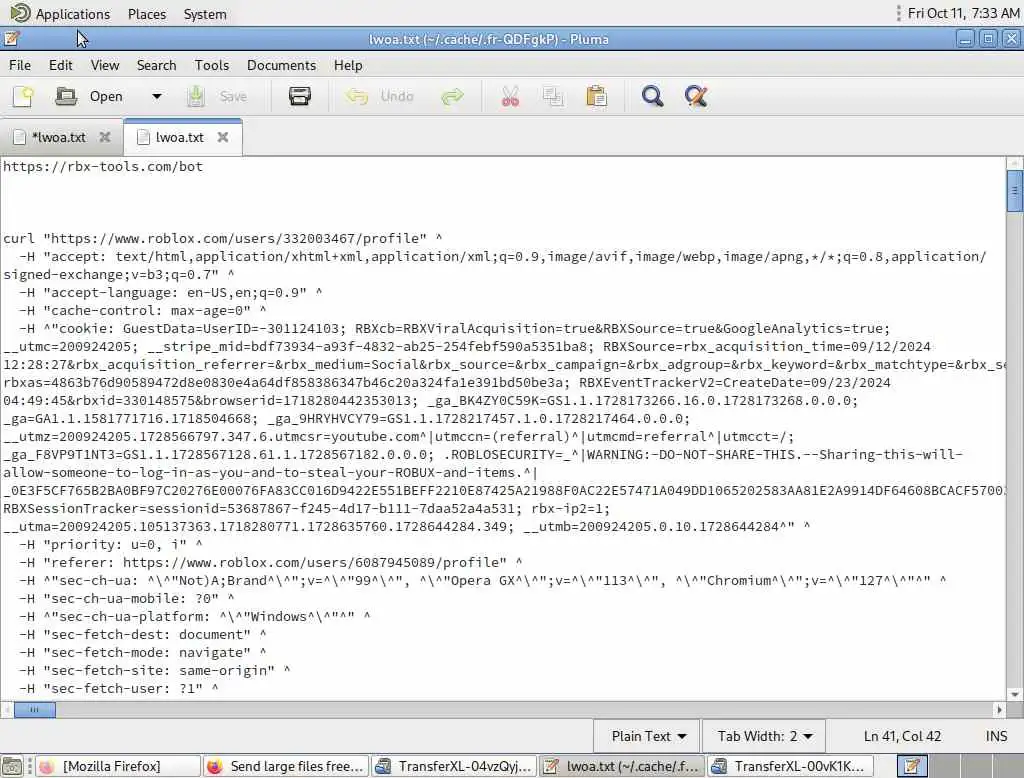1024x778 pixels.
Task: Open the Places menu in top panel
Action: 147,14
